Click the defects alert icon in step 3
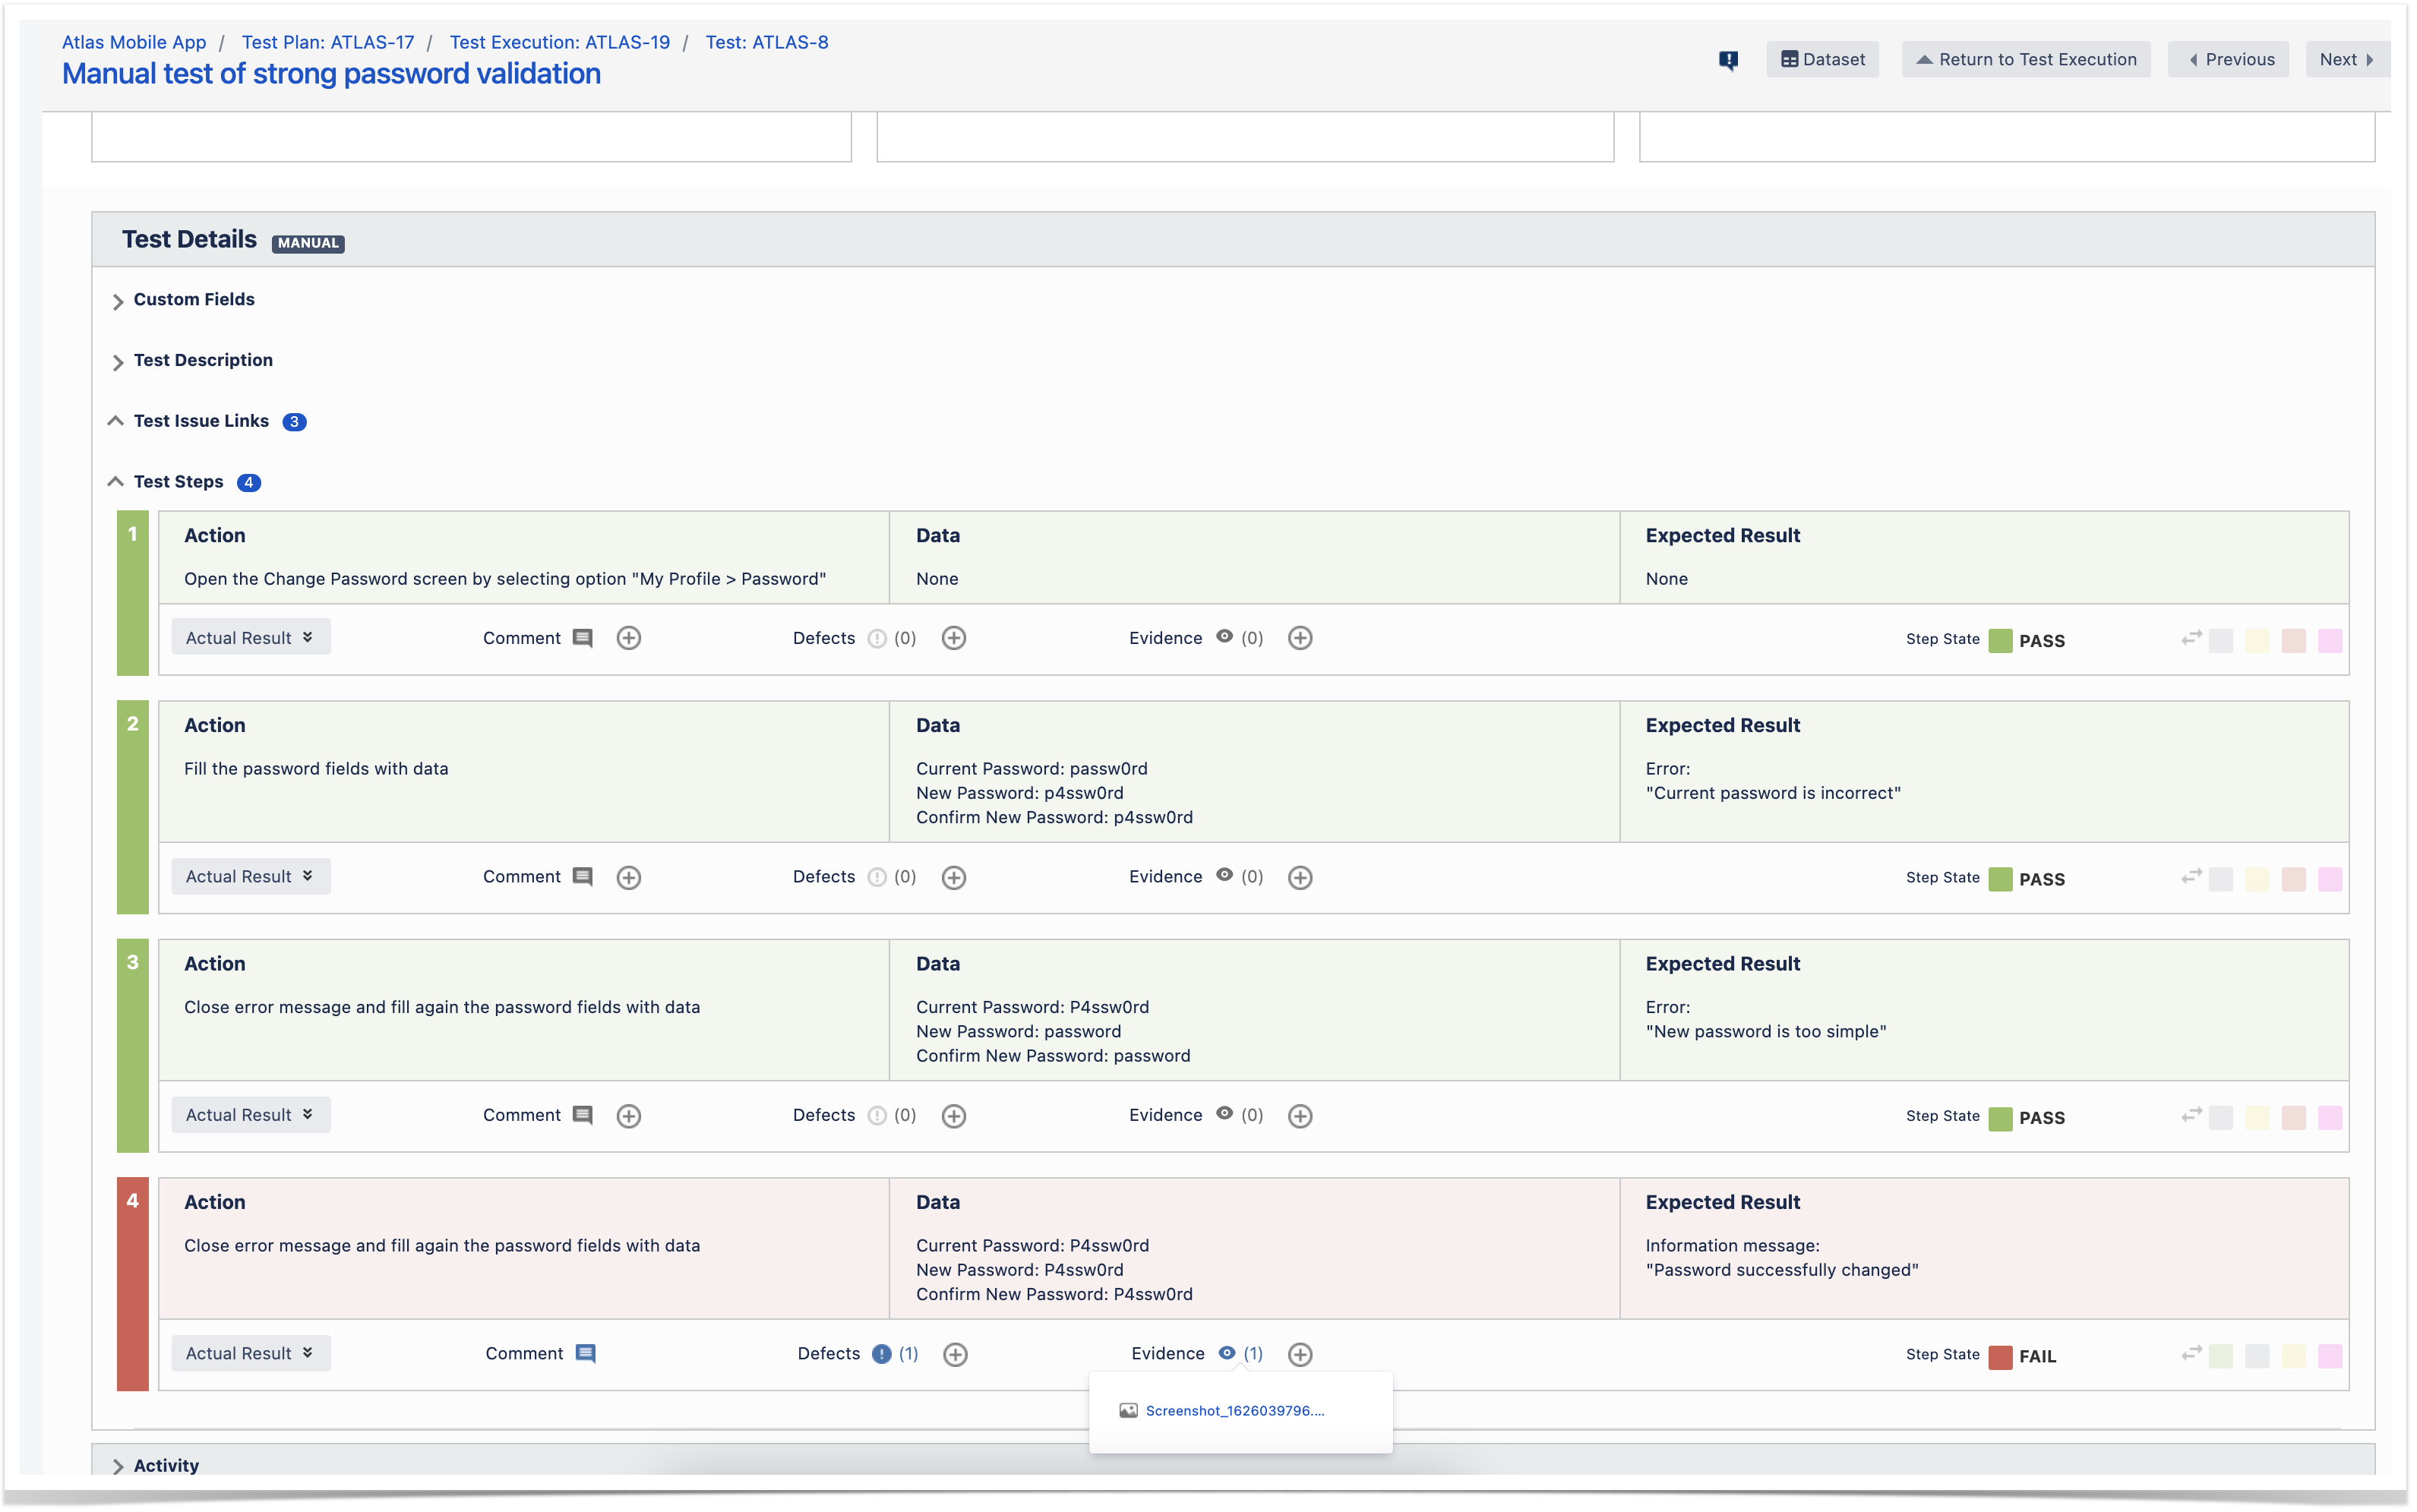This screenshot has height=1512, width=2417. pos(877,1115)
